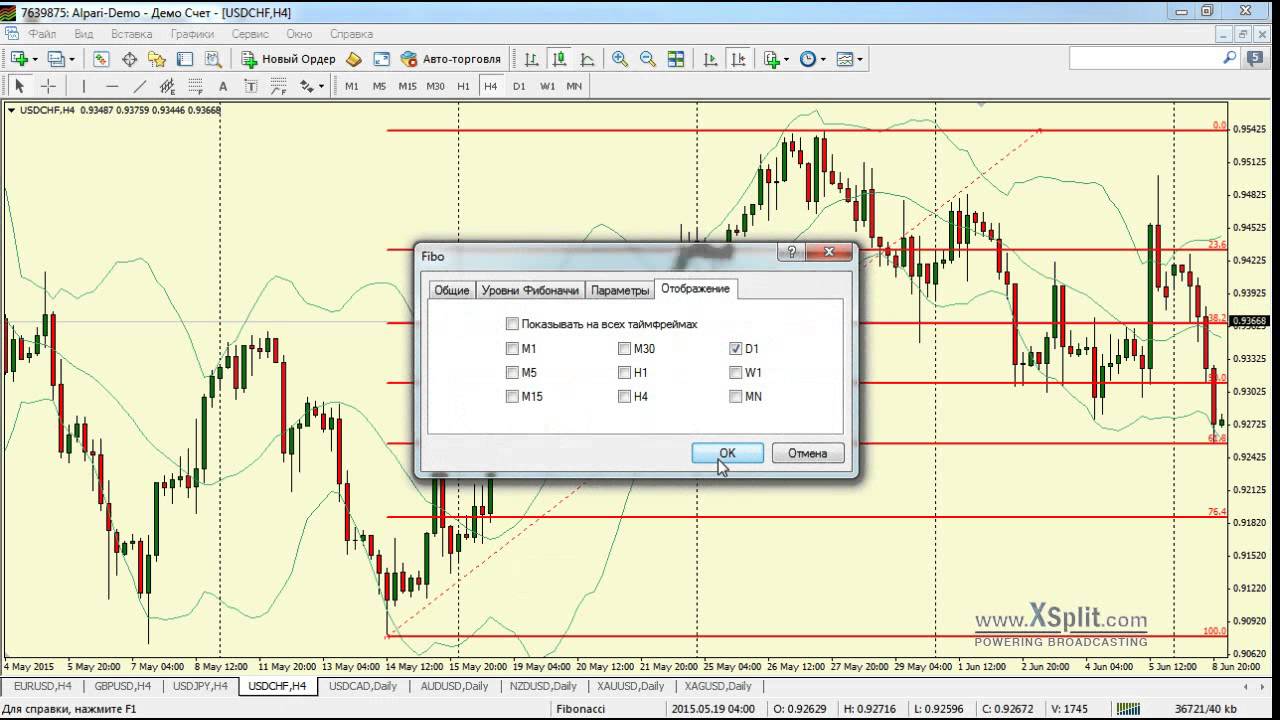Viewport: 1280px width, 720px height.
Task: Switch to Общие tab in Fibo dialog
Action: point(451,290)
